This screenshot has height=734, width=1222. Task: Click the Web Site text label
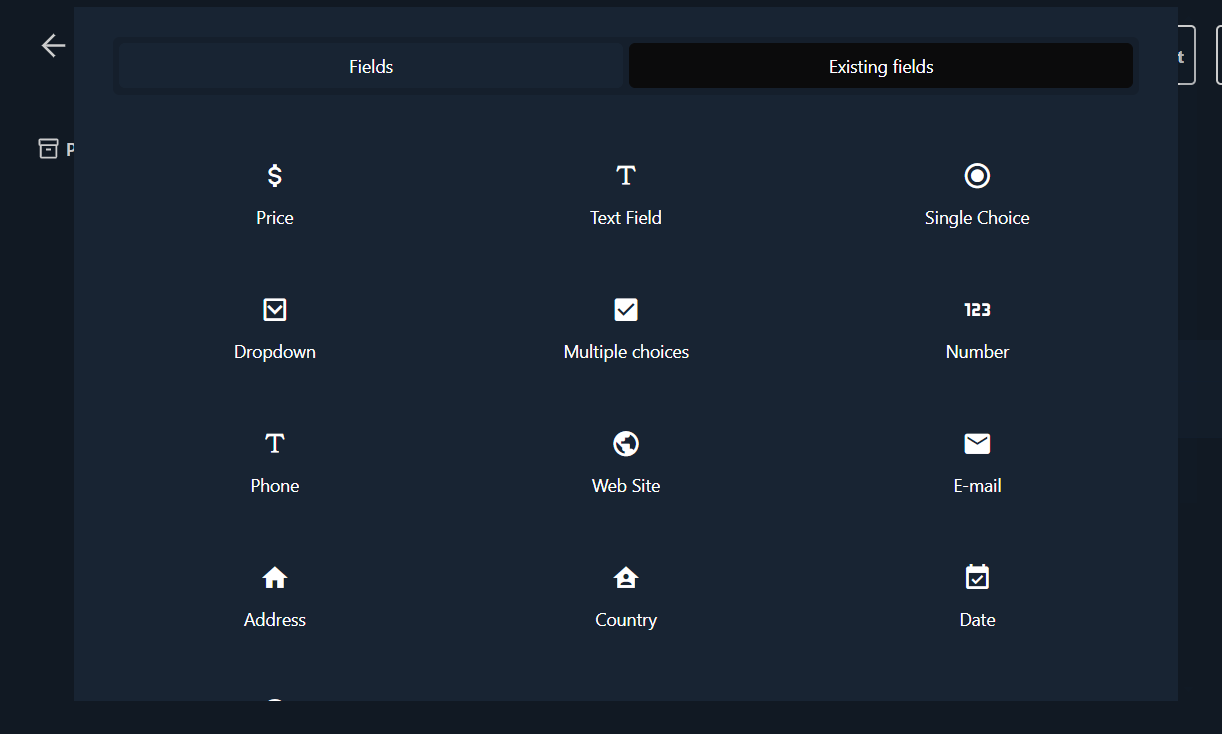point(626,486)
